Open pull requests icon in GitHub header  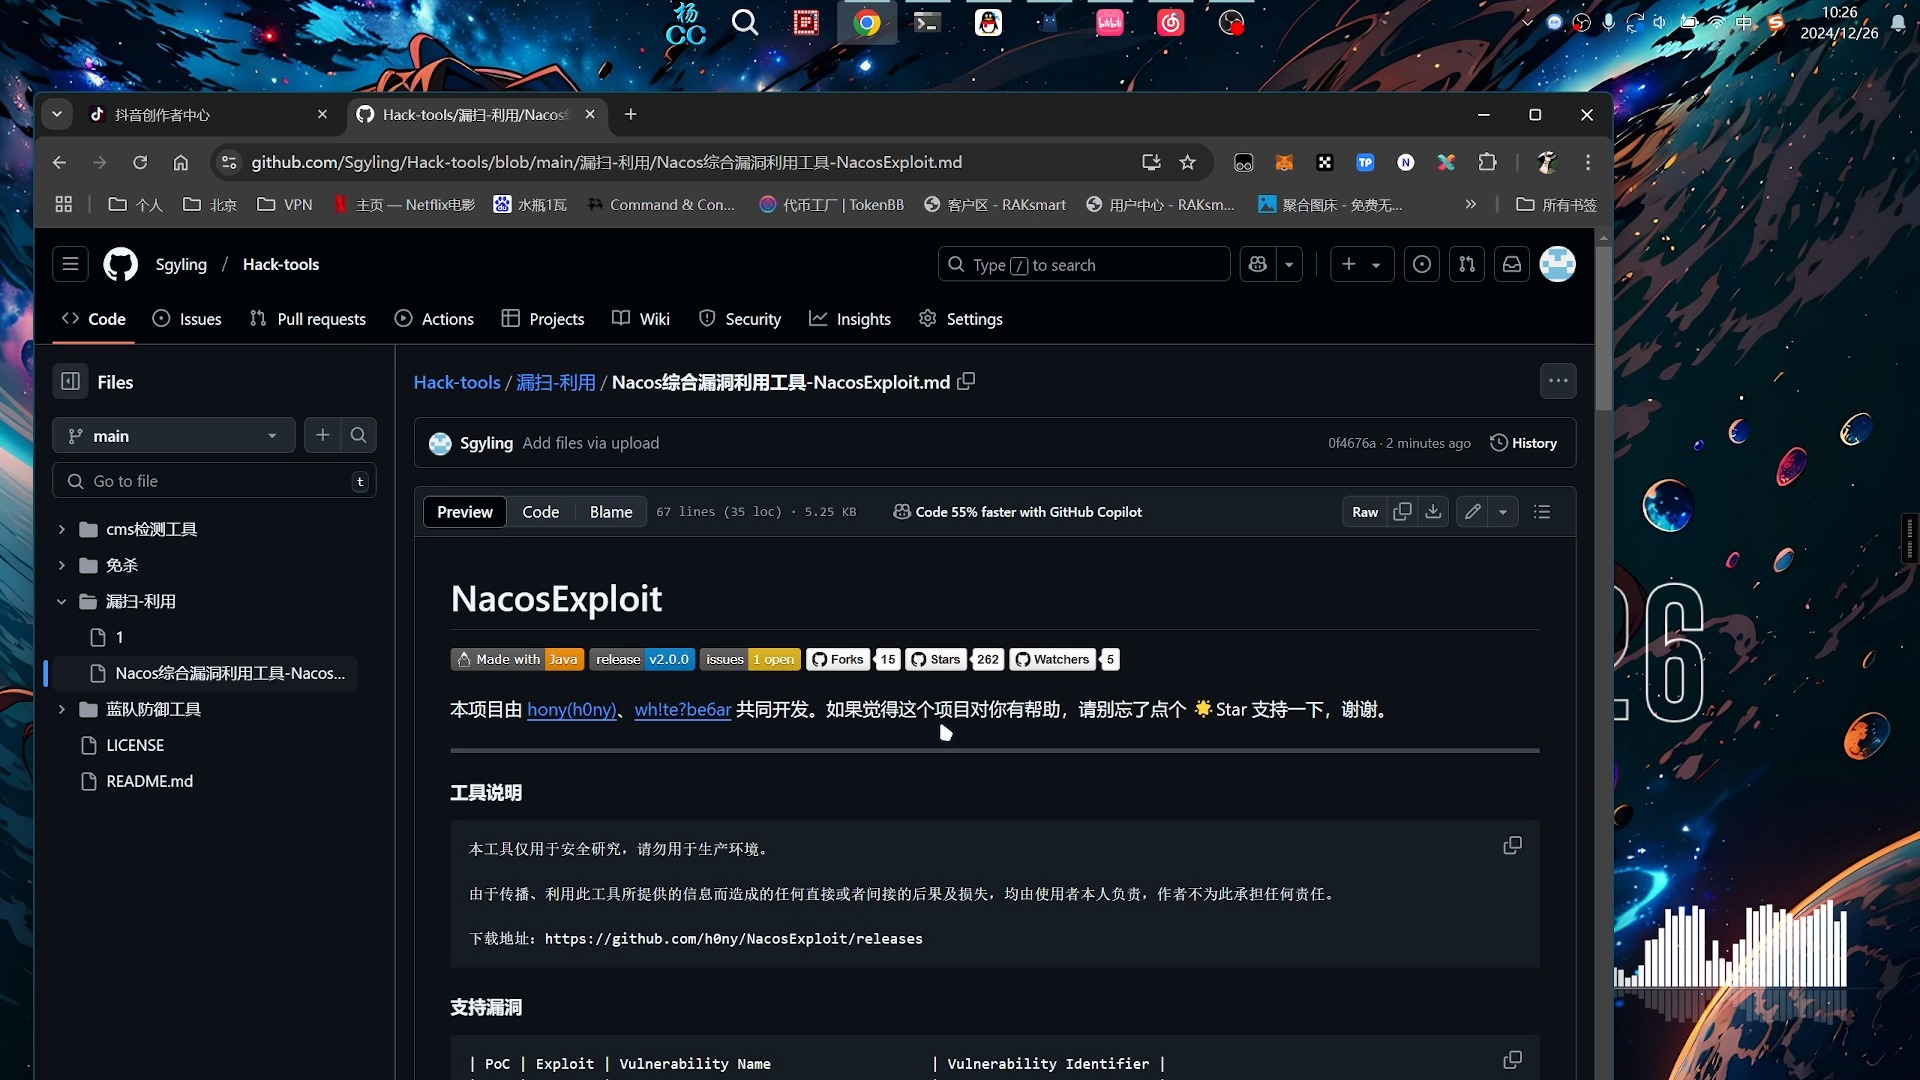click(1466, 264)
